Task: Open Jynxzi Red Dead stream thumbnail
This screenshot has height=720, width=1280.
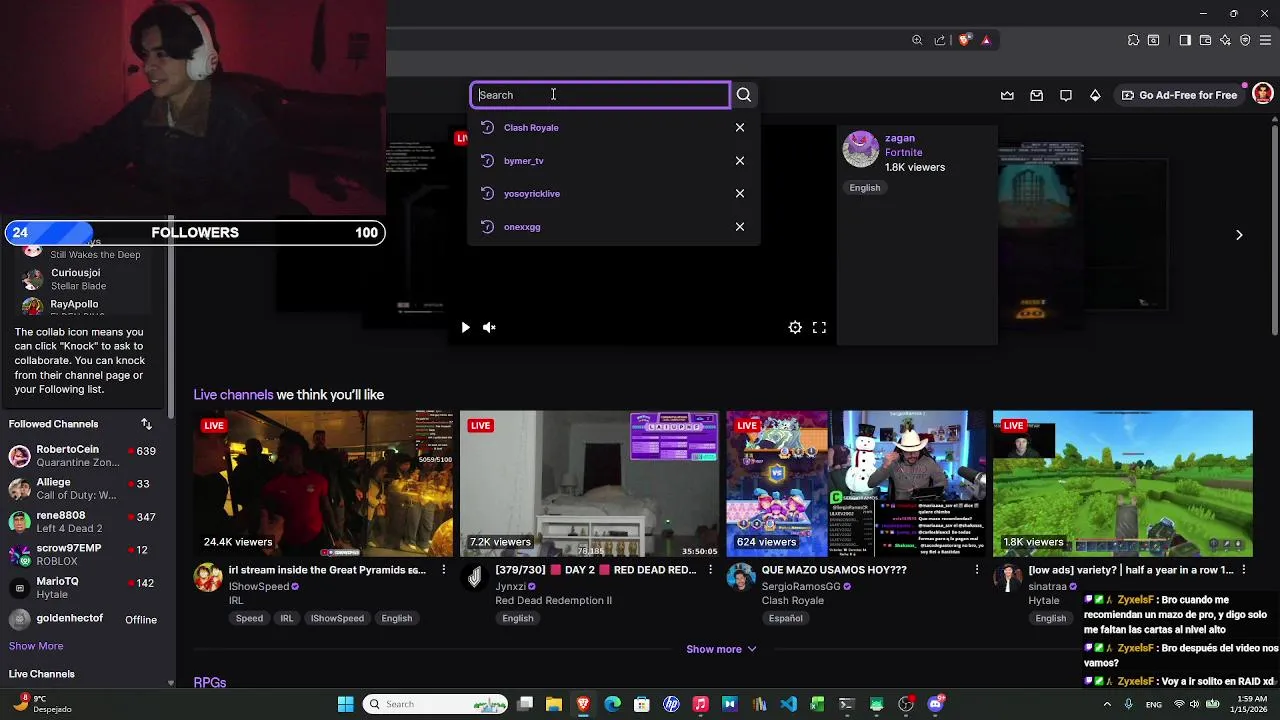Action: click(589, 483)
